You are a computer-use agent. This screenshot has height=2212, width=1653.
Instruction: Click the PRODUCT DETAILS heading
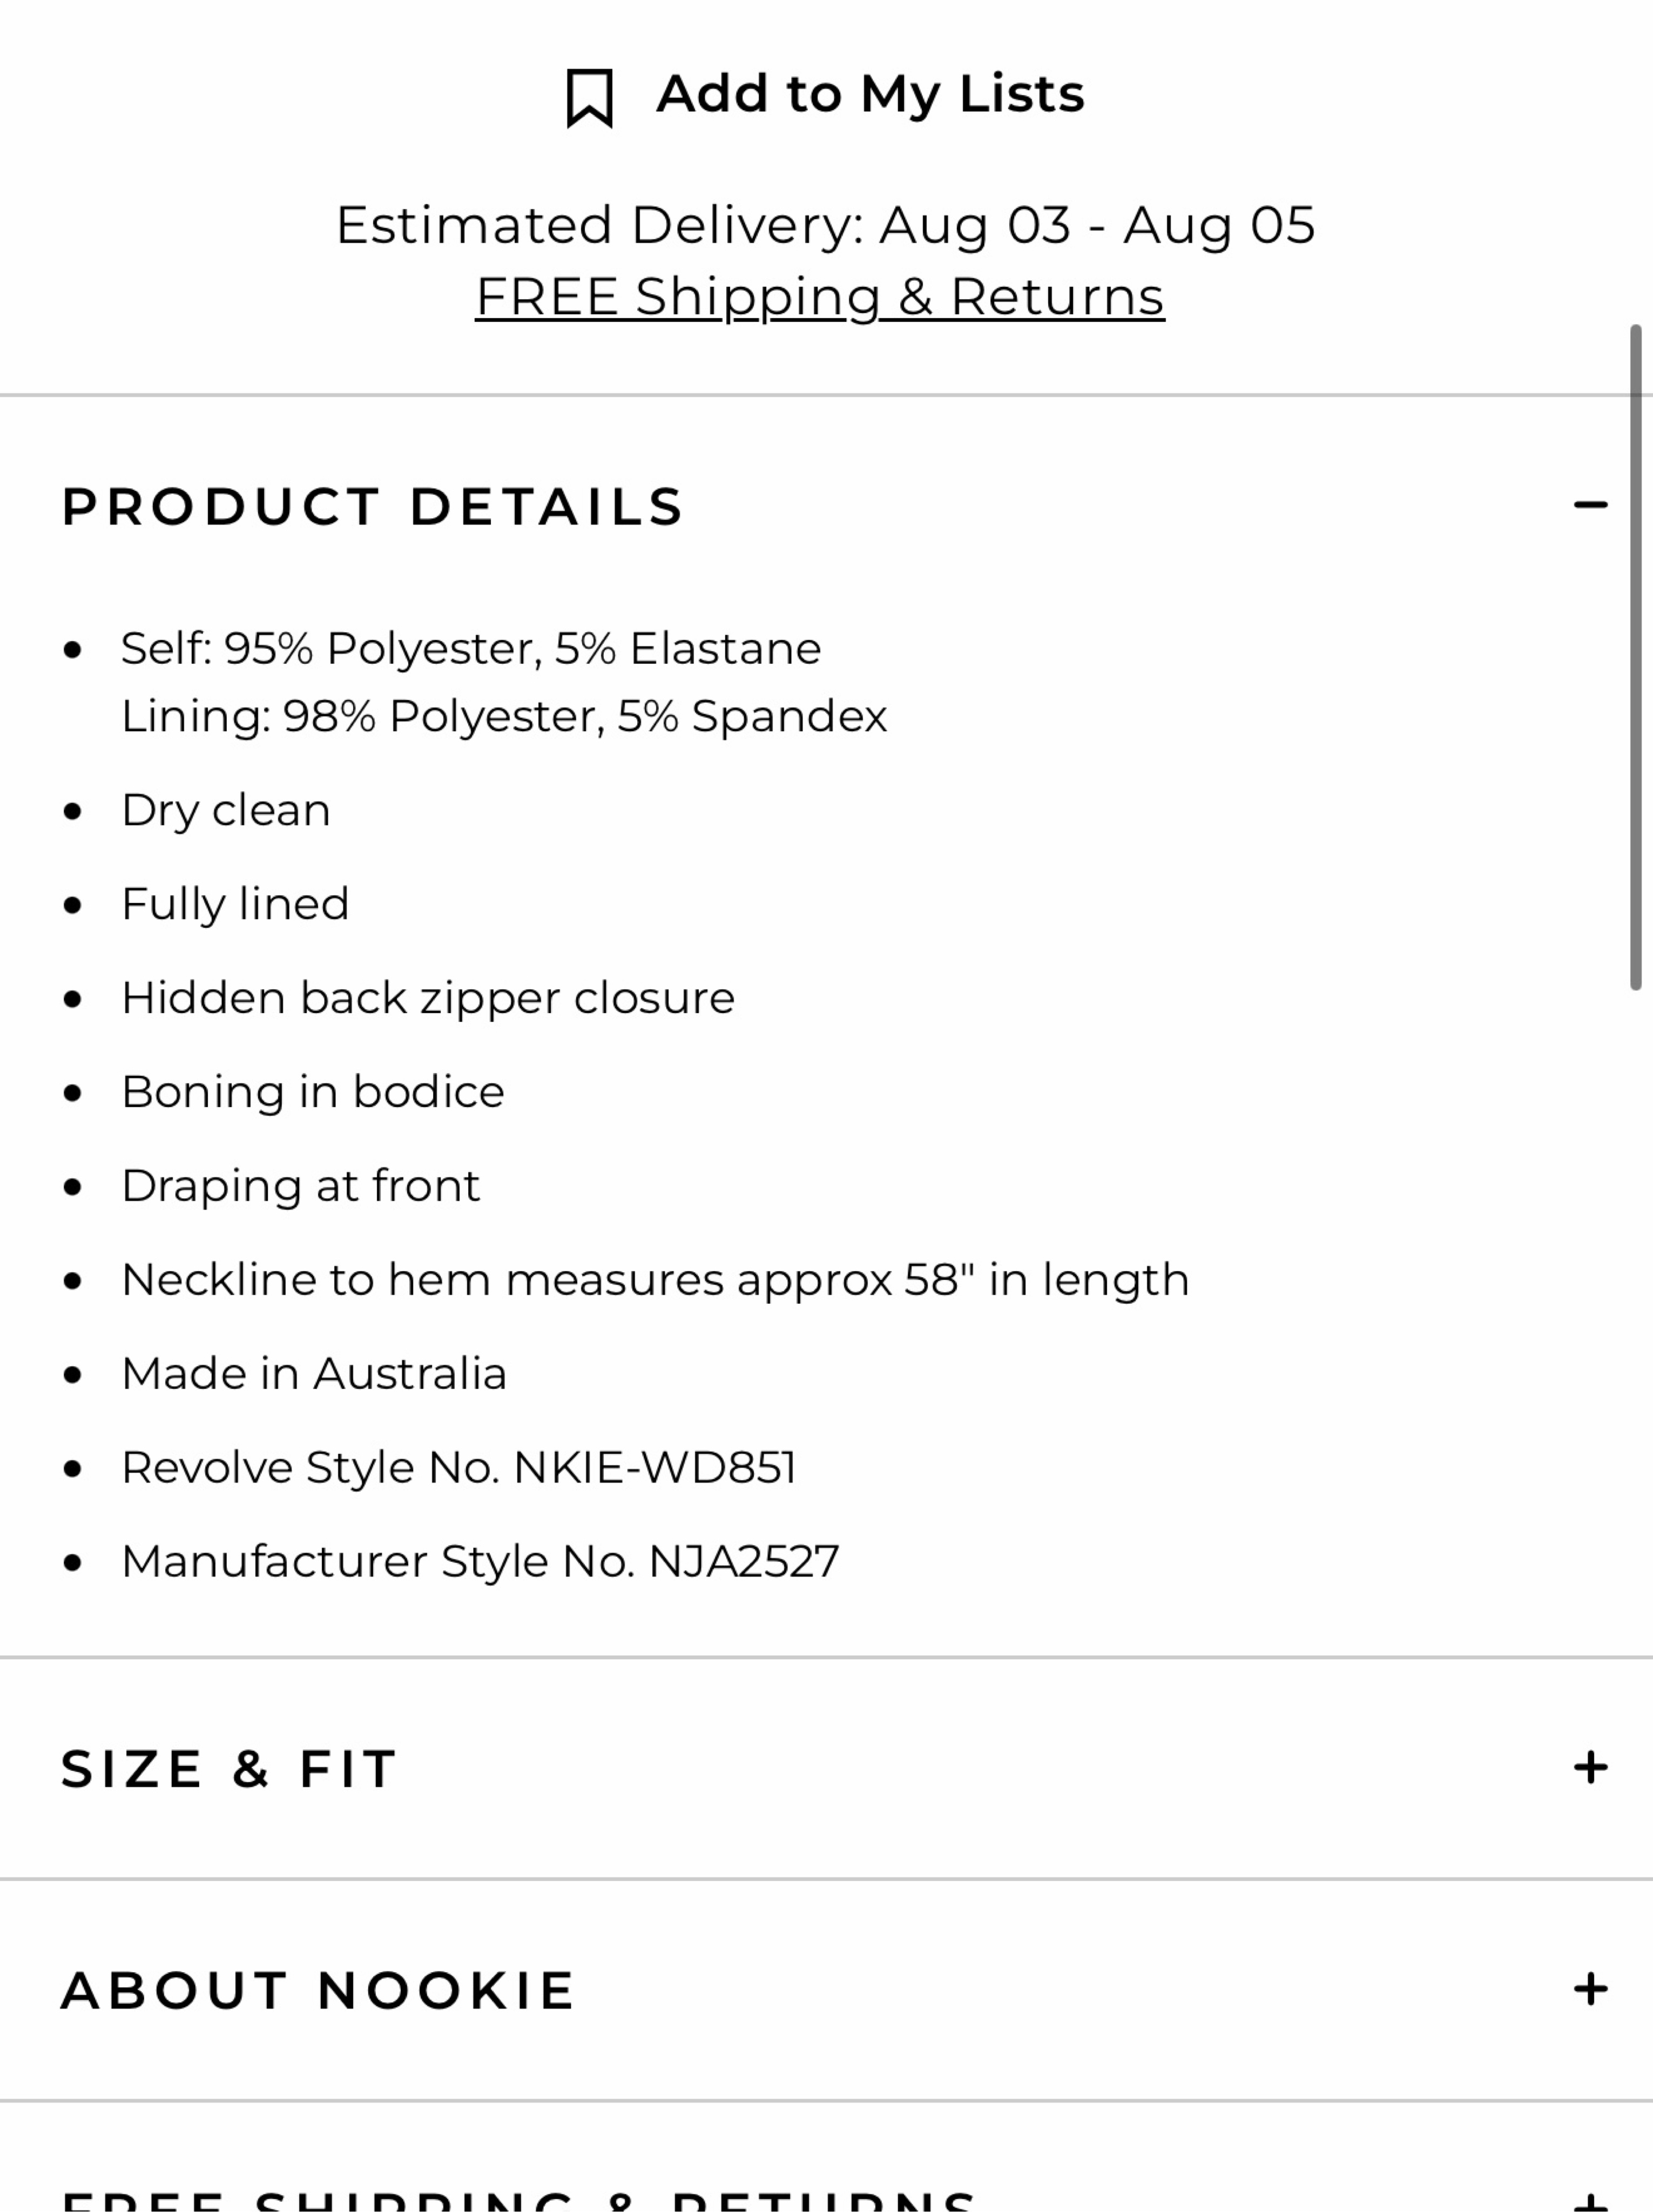click(373, 506)
